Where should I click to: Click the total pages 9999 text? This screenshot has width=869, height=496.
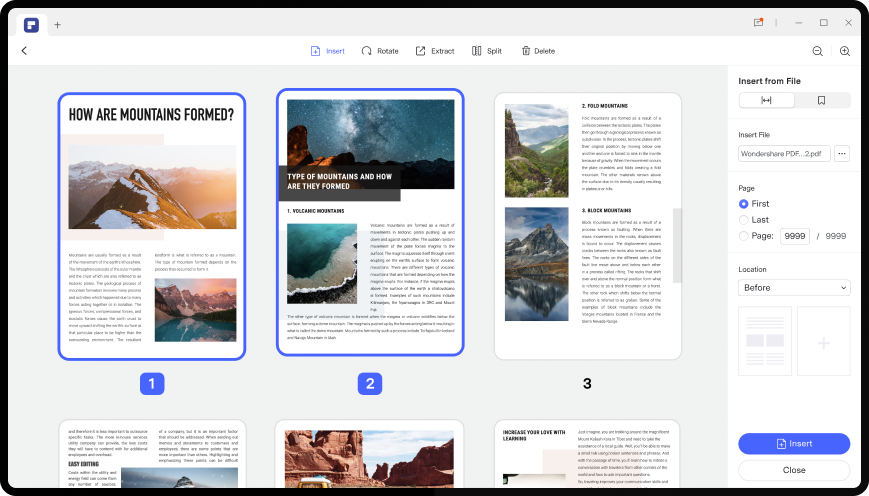[x=836, y=236]
